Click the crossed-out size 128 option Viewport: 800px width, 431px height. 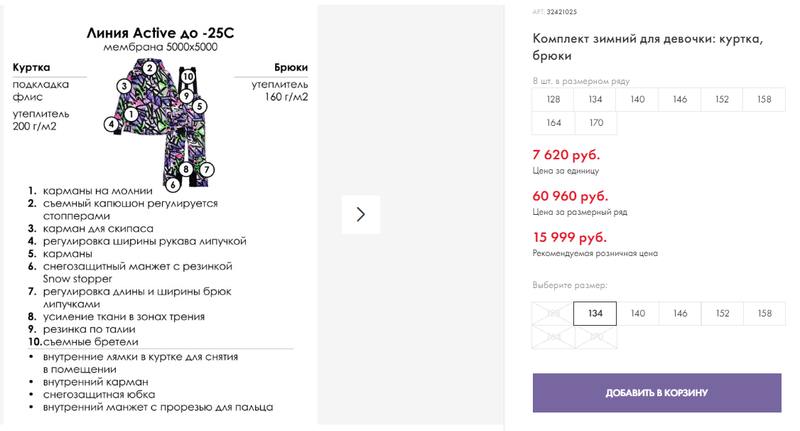pyautogui.click(x=553, y=313)
